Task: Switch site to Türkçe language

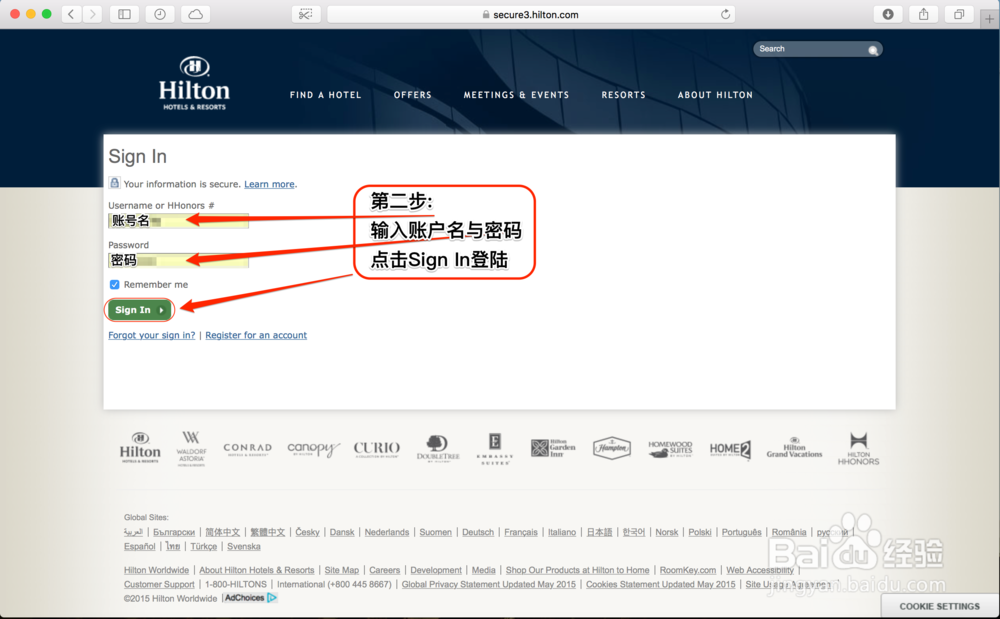Action: (x=203, y=547)
